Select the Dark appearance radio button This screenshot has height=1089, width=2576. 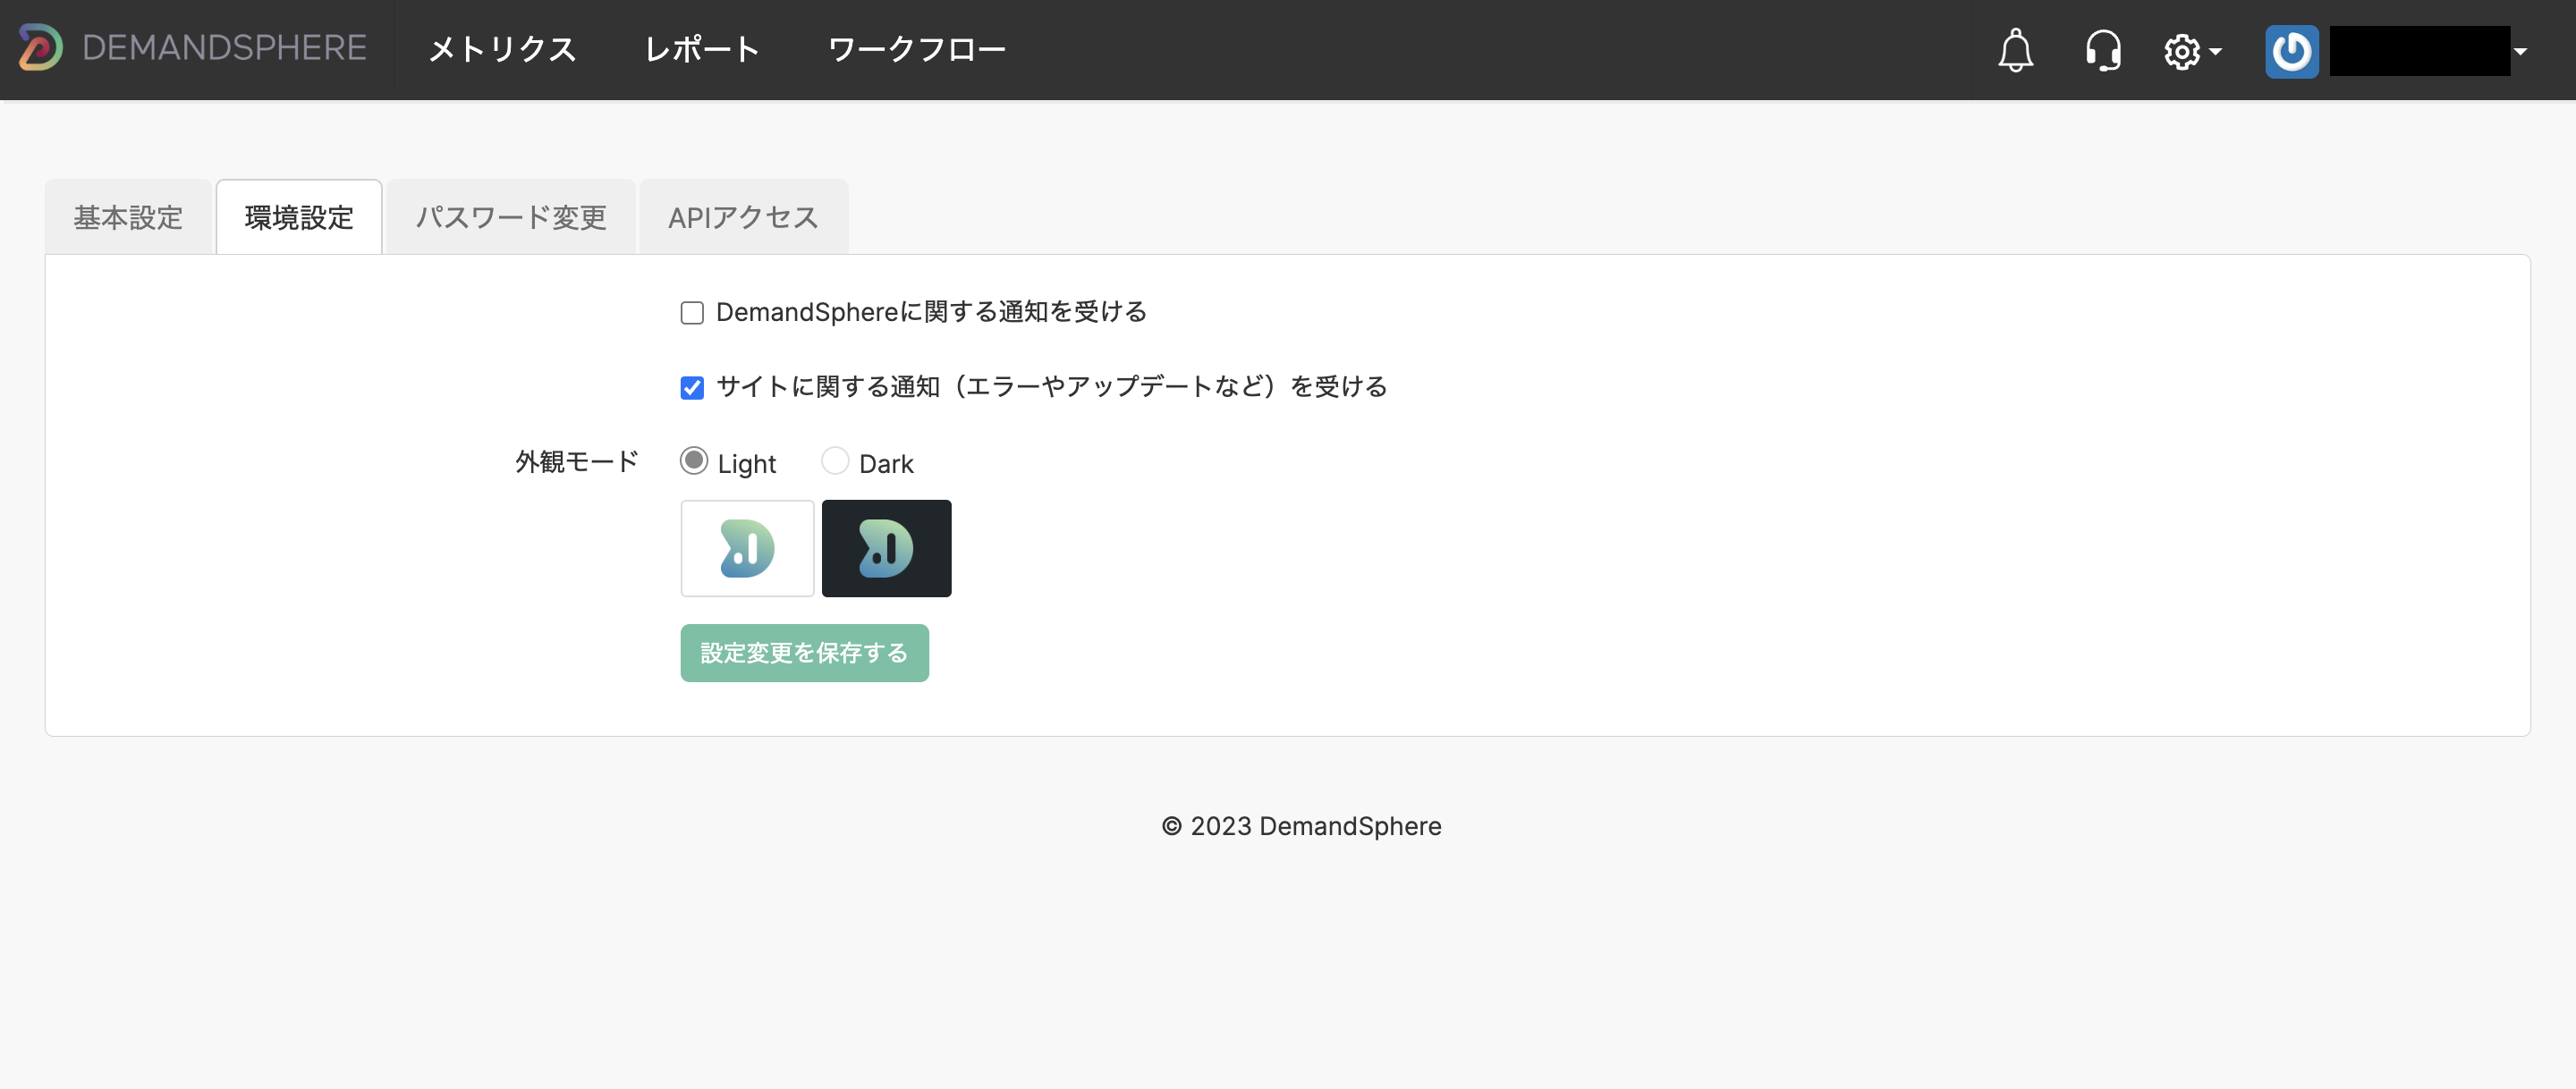(835, 461)
